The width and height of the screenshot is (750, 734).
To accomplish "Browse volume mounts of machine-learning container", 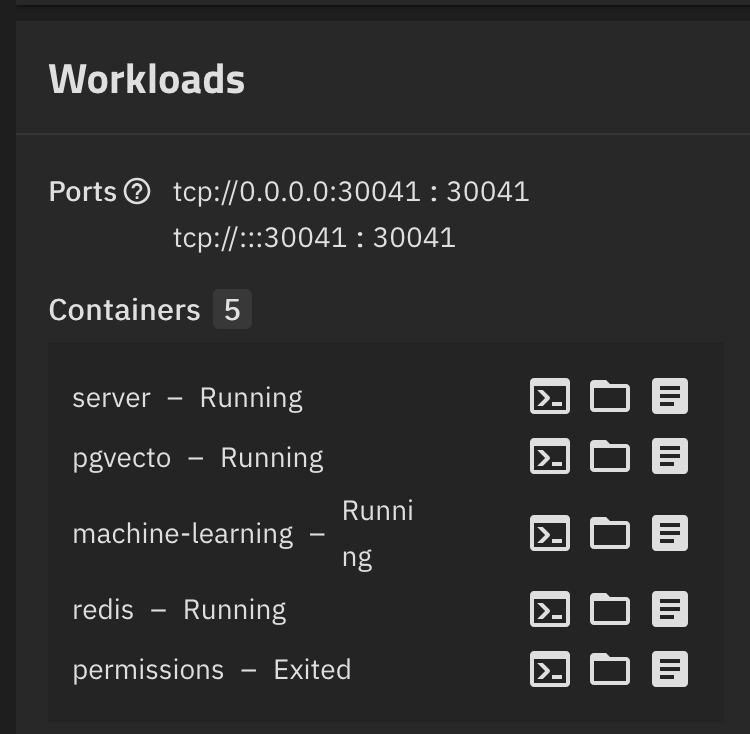I will click(x=610, y=533).
